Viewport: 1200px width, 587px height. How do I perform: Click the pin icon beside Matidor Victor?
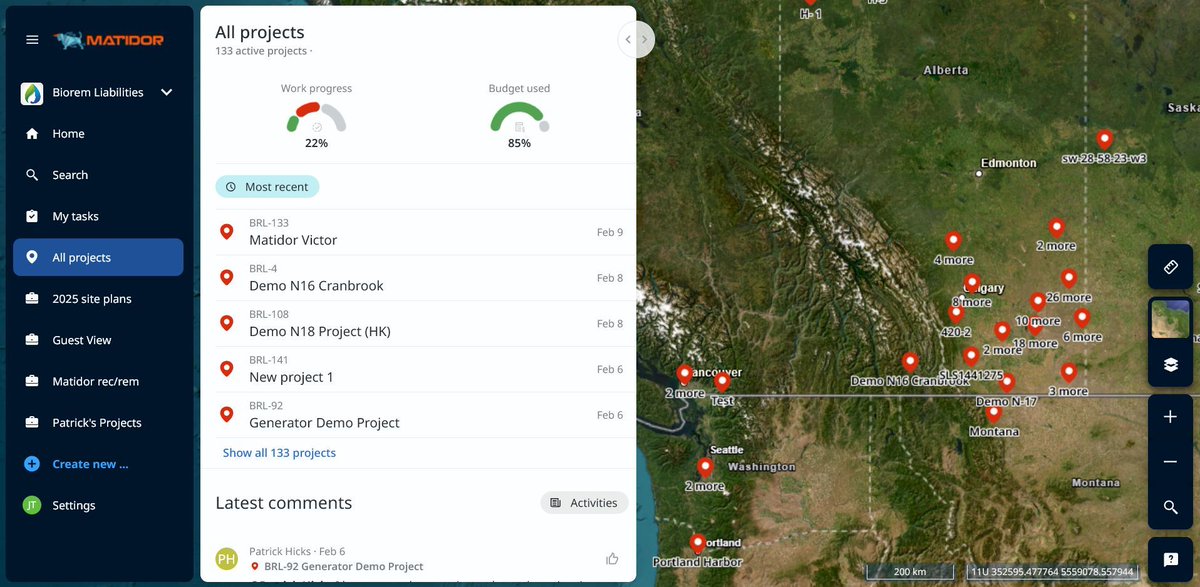pyautogui.click(x=227, y=232)
